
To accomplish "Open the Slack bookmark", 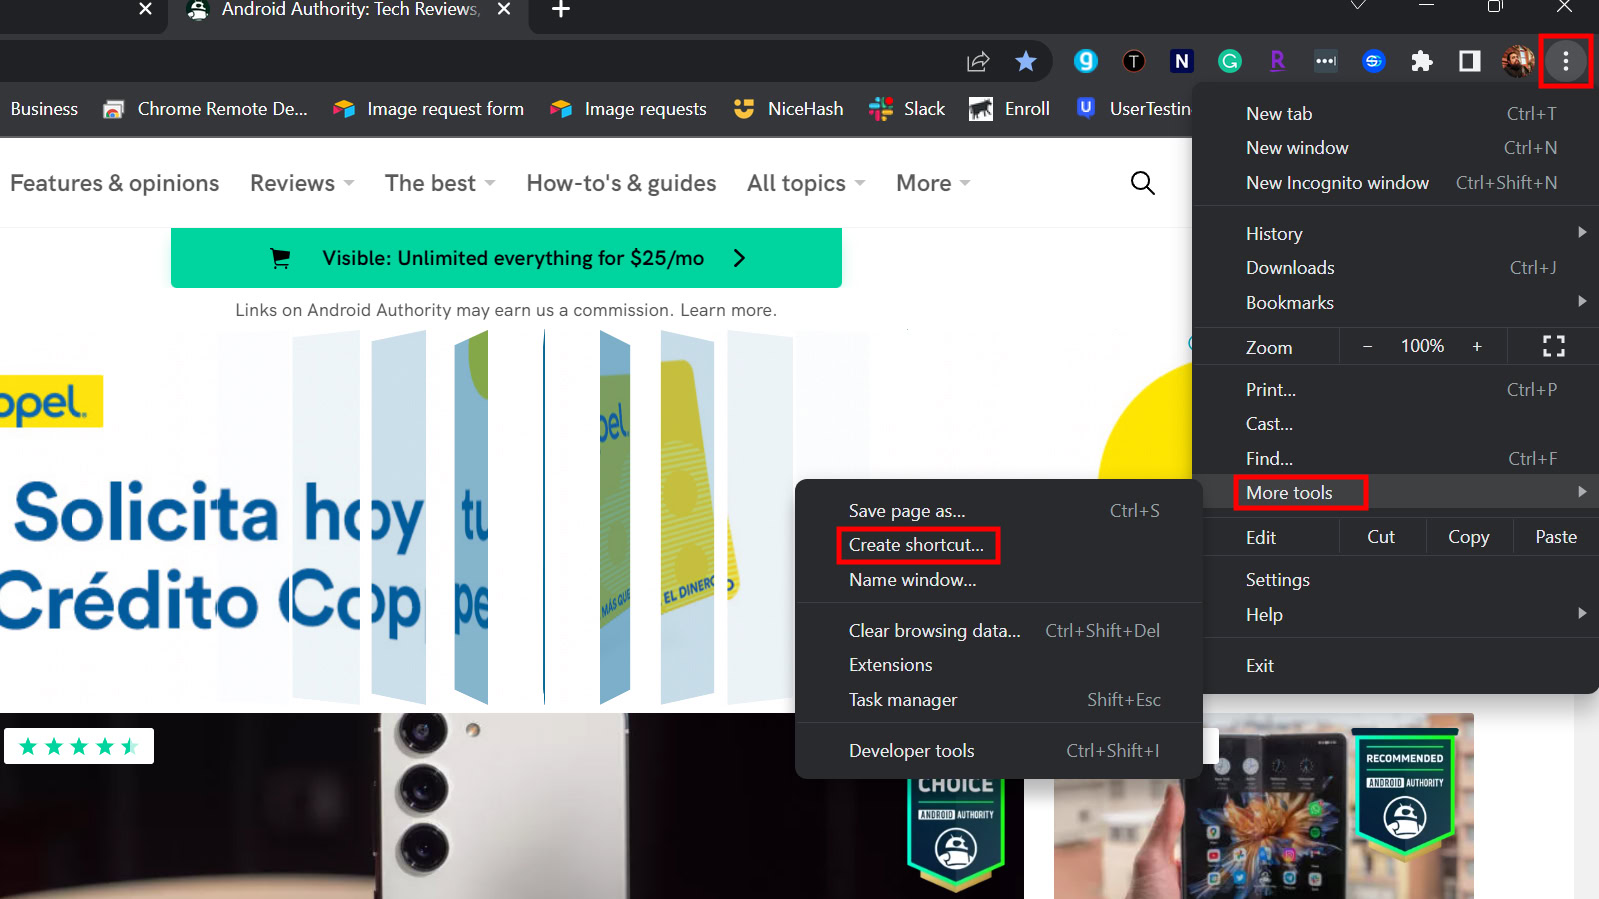I will (x=907, y=109).
